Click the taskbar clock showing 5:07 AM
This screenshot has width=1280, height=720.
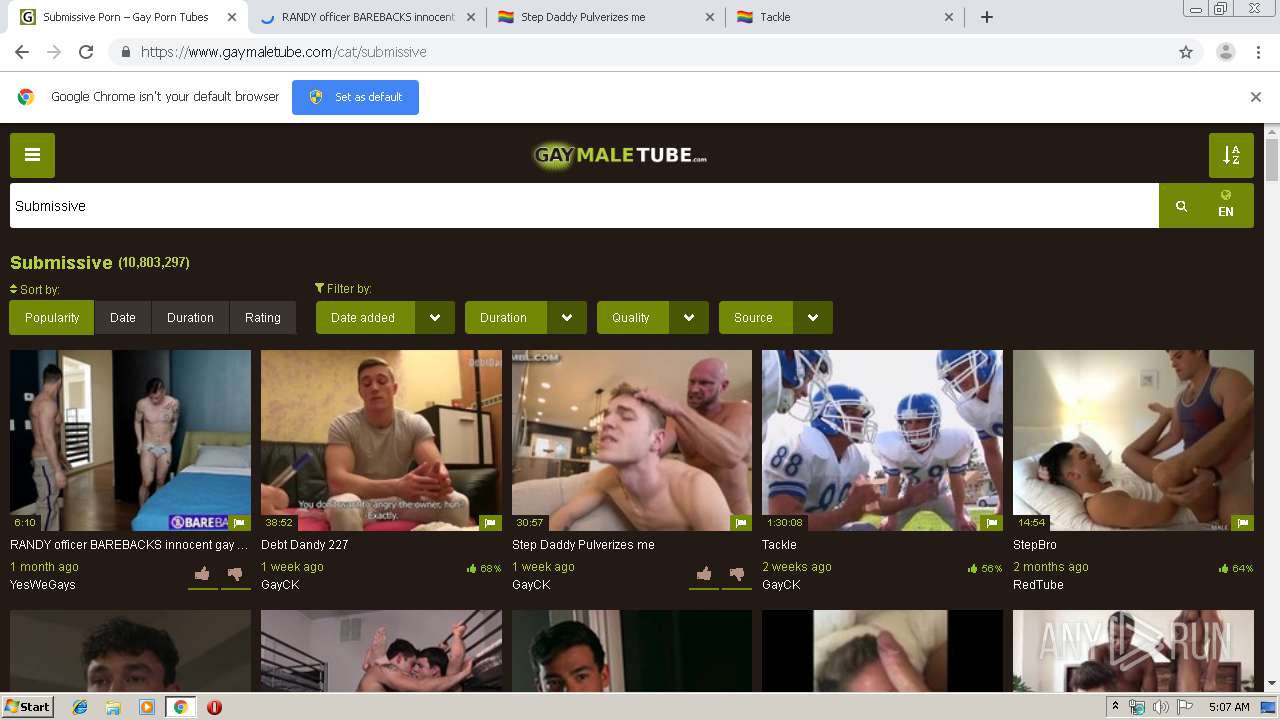pyautogui.click(x=1229, y=707)
